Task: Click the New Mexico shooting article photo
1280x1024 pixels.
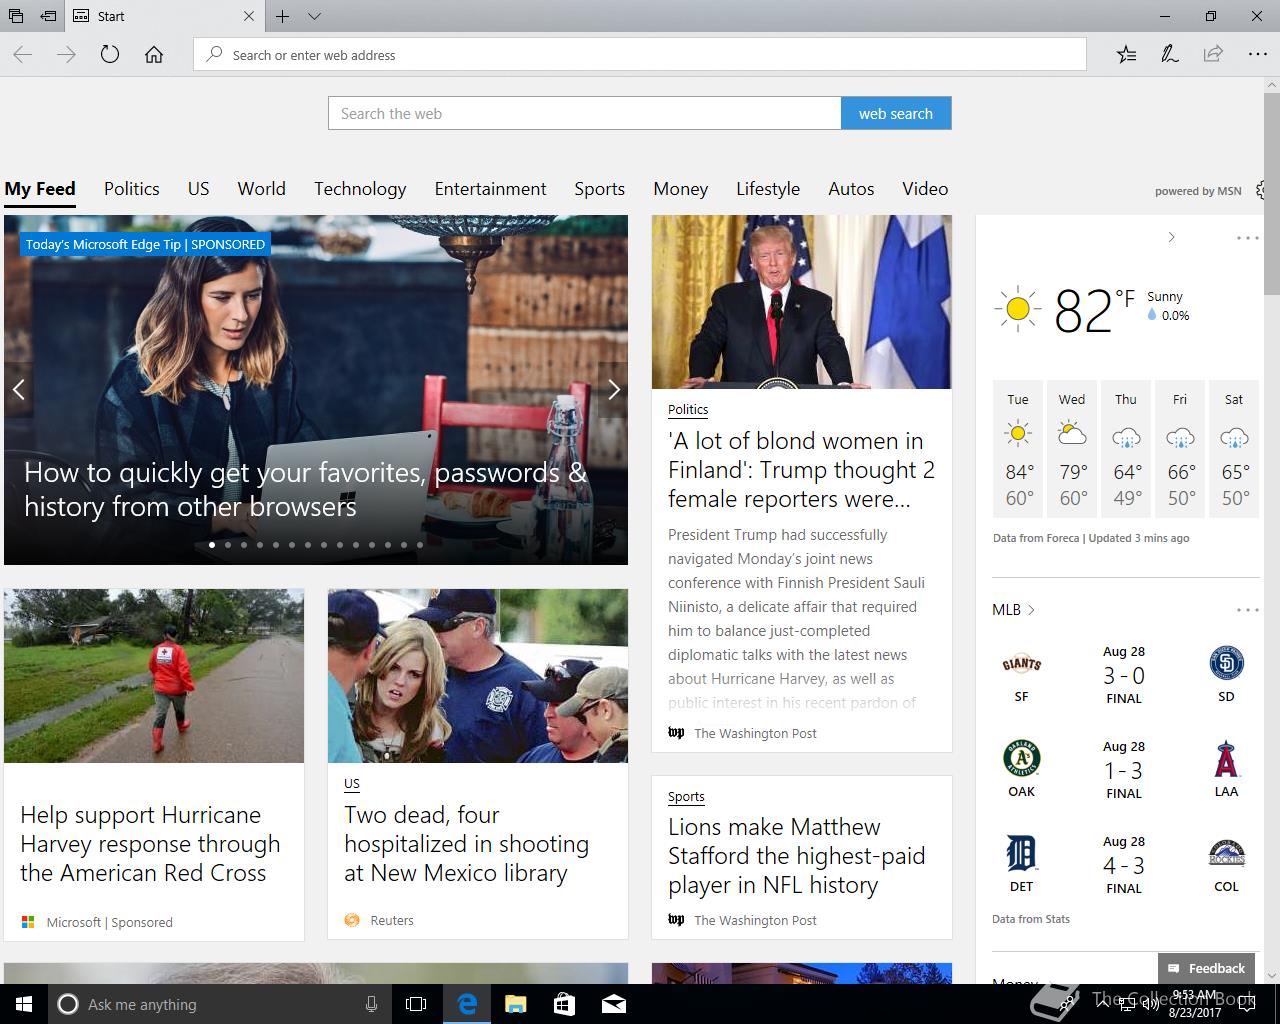Action: [x=478, y=676]
